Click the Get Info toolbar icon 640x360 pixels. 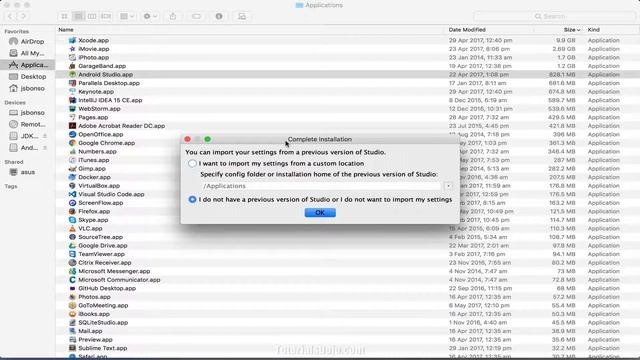[219, 16]
